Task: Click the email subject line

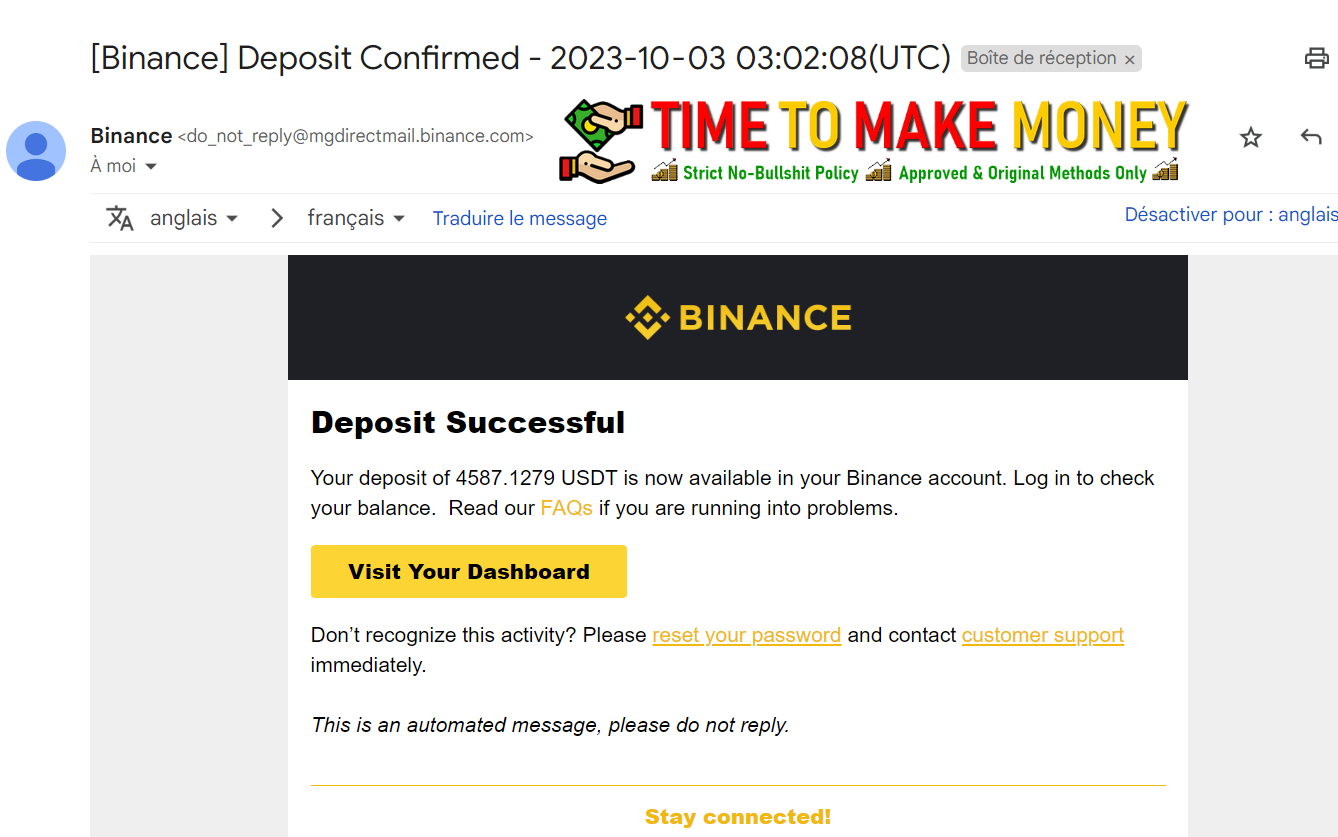Action: click(x=520, y=58)
